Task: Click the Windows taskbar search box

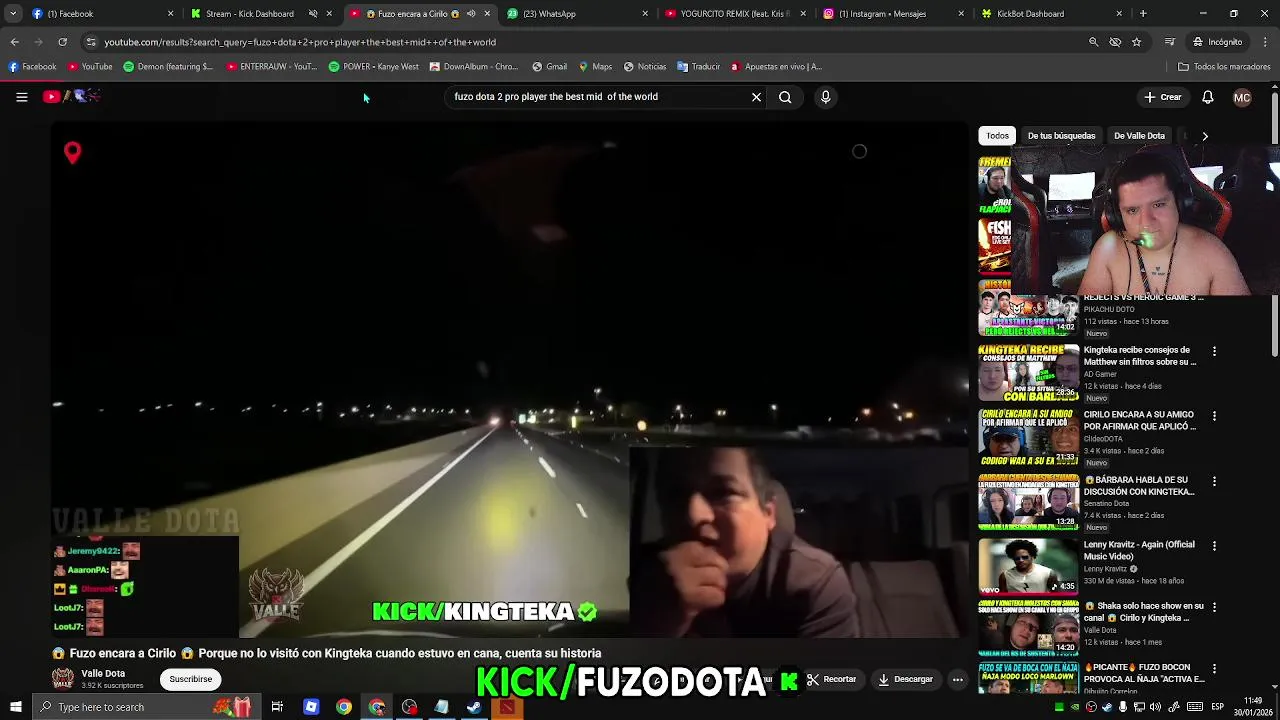Action: (145, 707)
